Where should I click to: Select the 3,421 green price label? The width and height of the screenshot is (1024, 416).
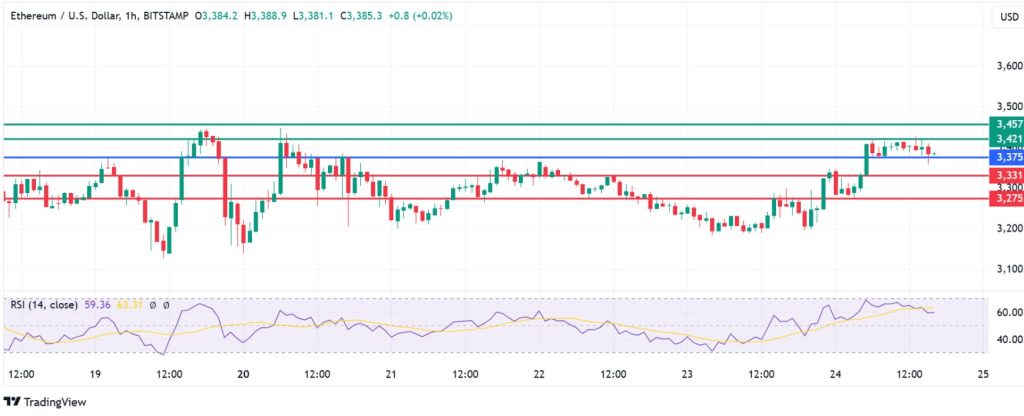click(1005, 139)
